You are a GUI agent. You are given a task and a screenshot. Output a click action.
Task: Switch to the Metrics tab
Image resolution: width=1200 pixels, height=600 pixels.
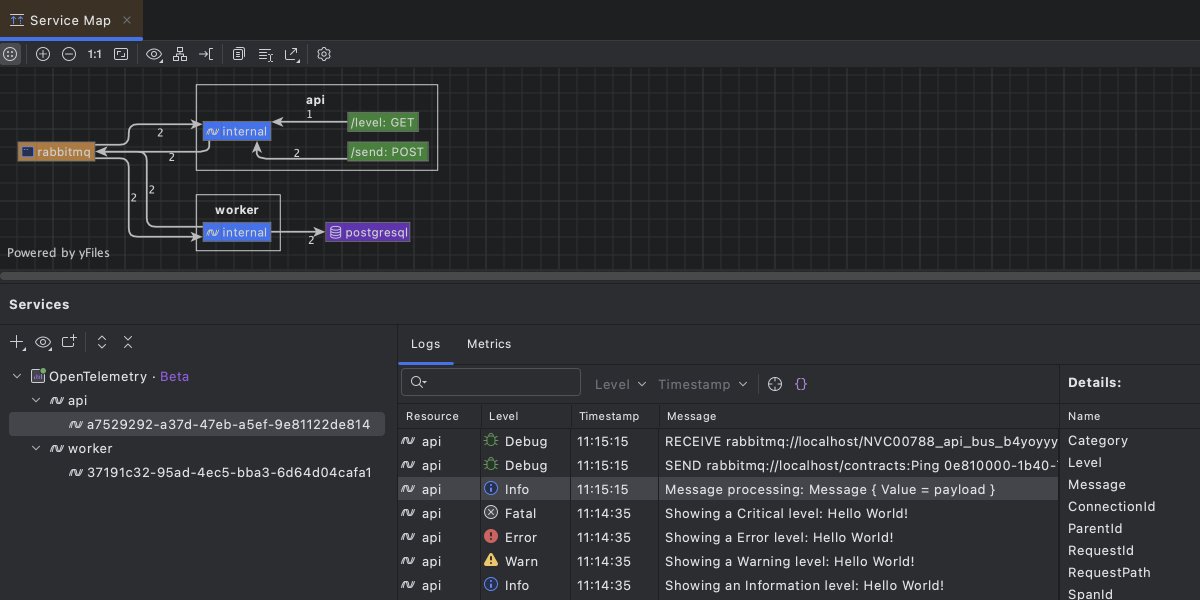coord(489,344)
